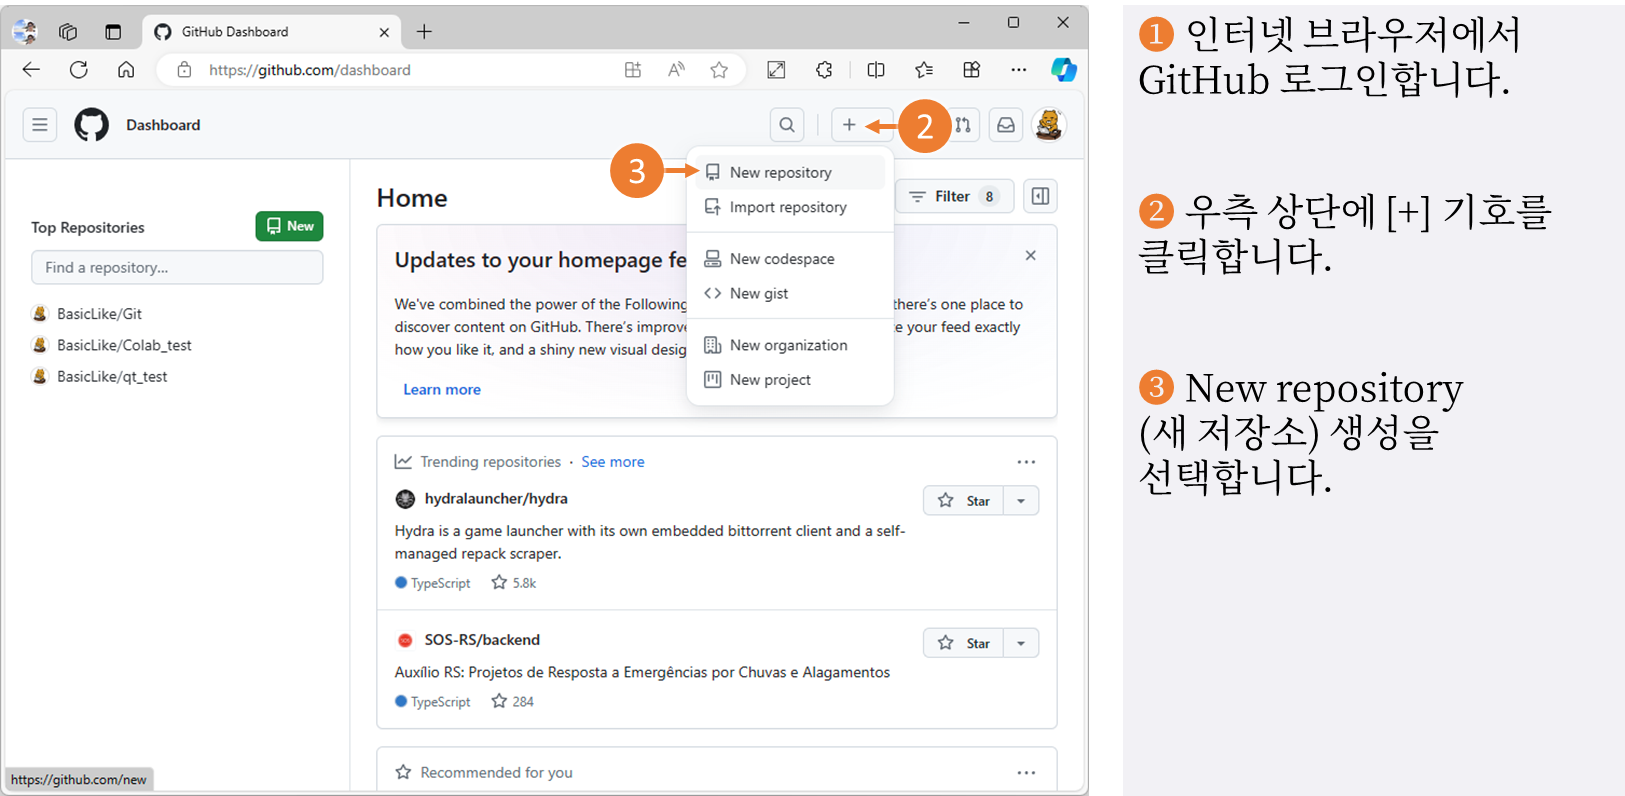Open pull requests icon in header
The width and height of the screenshot is (1625, 796).
(963, 125)
